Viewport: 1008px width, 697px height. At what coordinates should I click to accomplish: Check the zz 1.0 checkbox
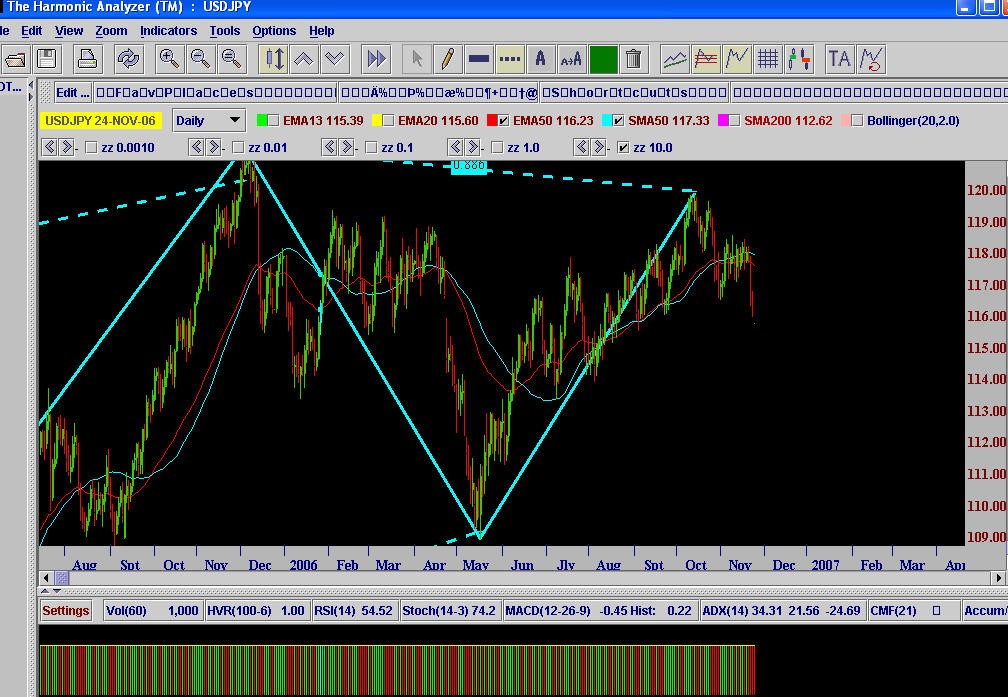497,148
